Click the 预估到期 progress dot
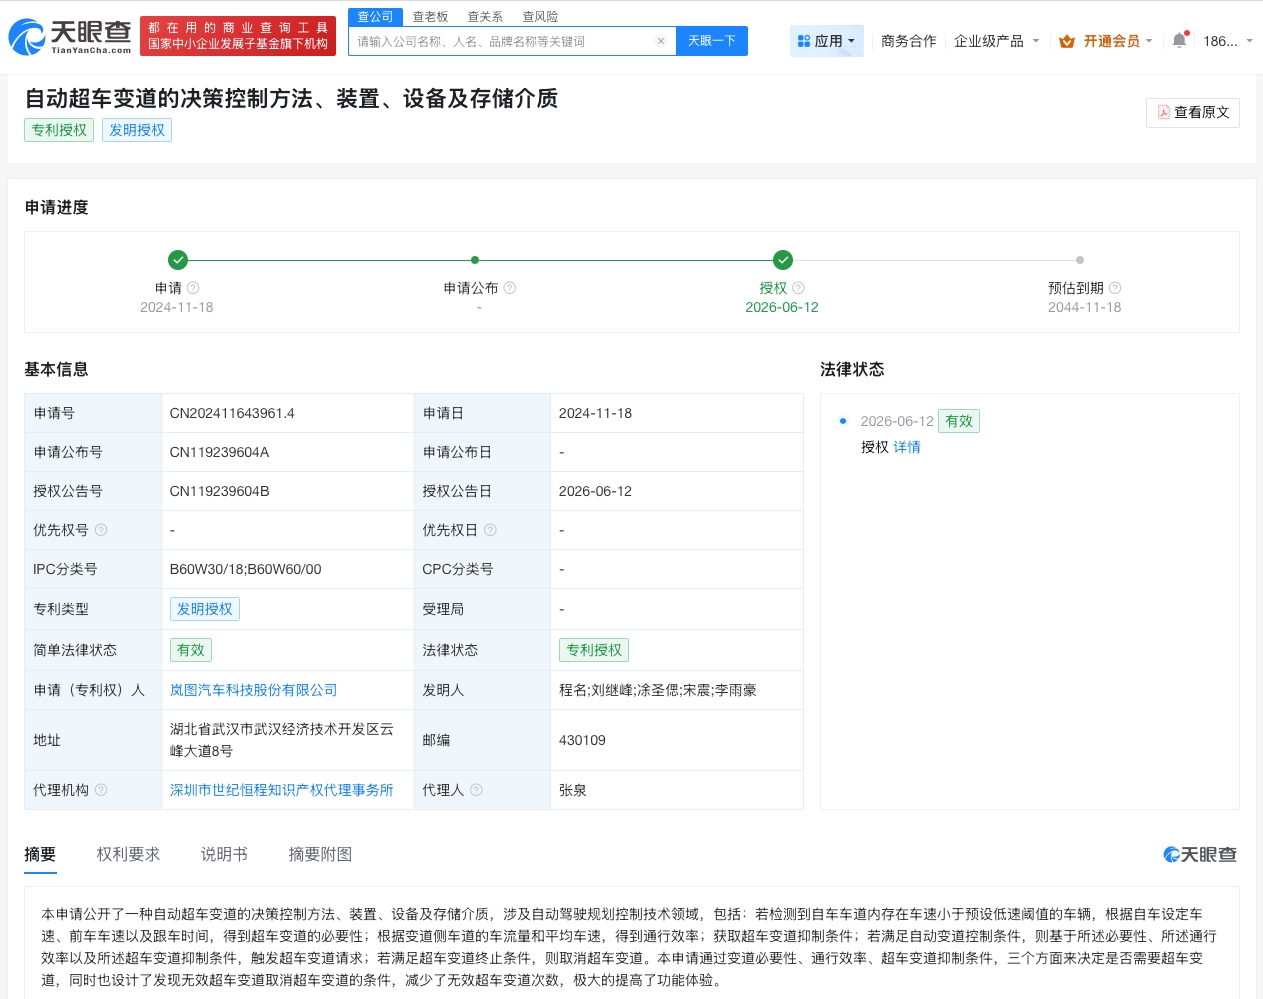This screenshot has width=1263, height=999. click(x=1080, y=260)
